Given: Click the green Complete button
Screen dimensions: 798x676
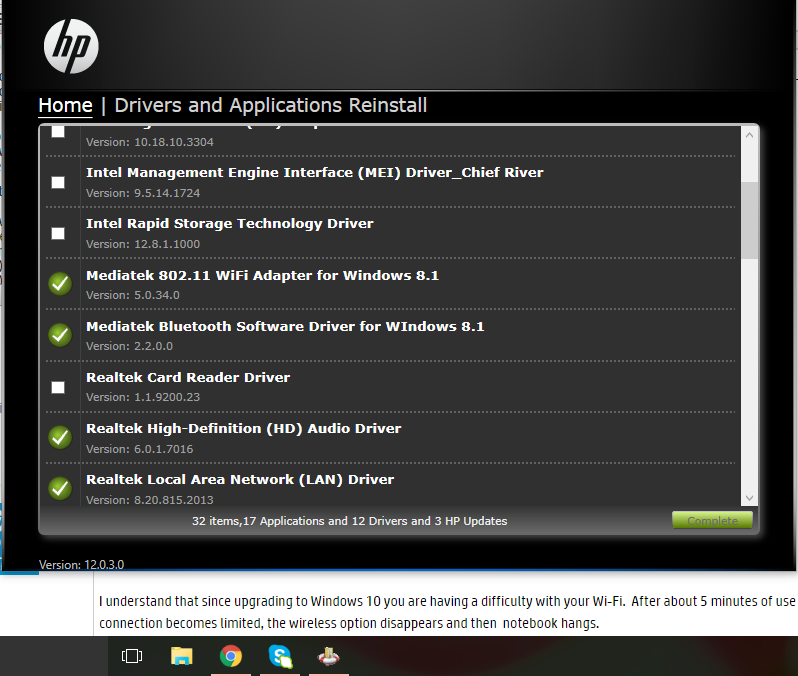Looking at the screenshot, I should coord(712,520).
